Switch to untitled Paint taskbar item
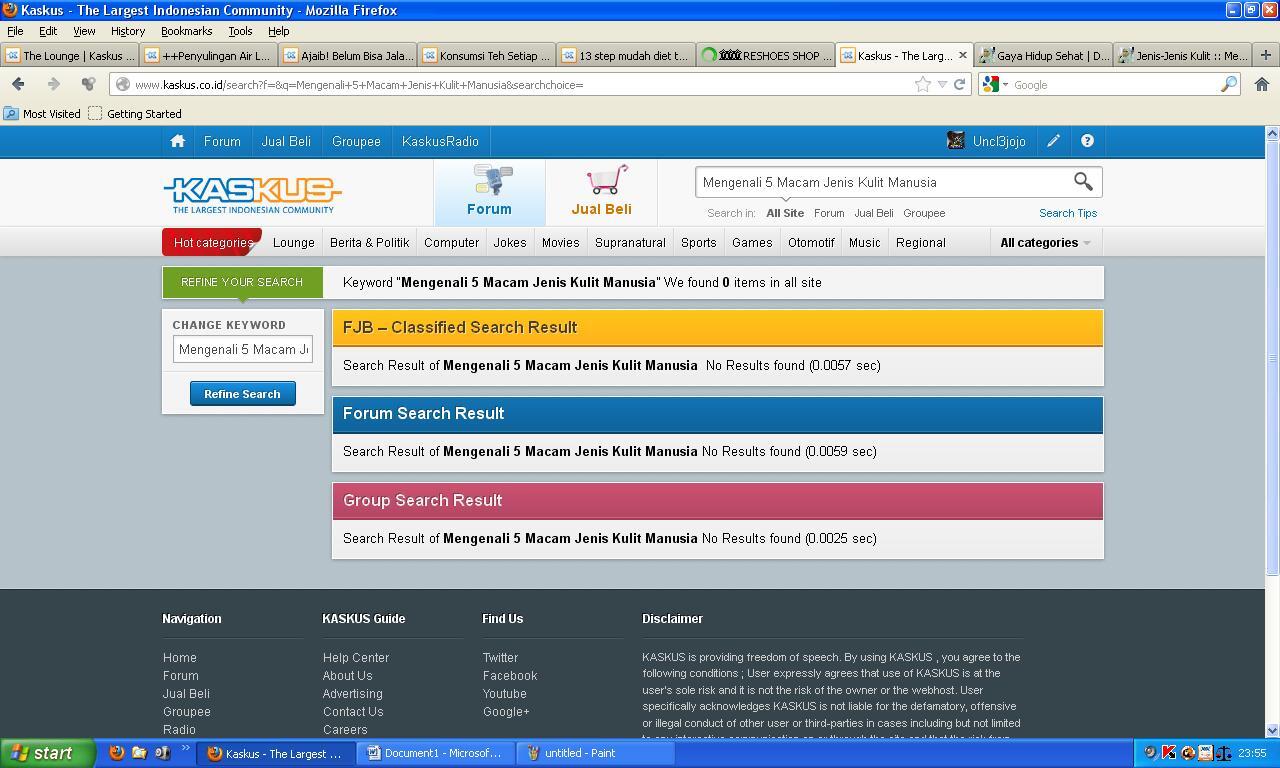1280x768 pixels. [x=595, y=753]
